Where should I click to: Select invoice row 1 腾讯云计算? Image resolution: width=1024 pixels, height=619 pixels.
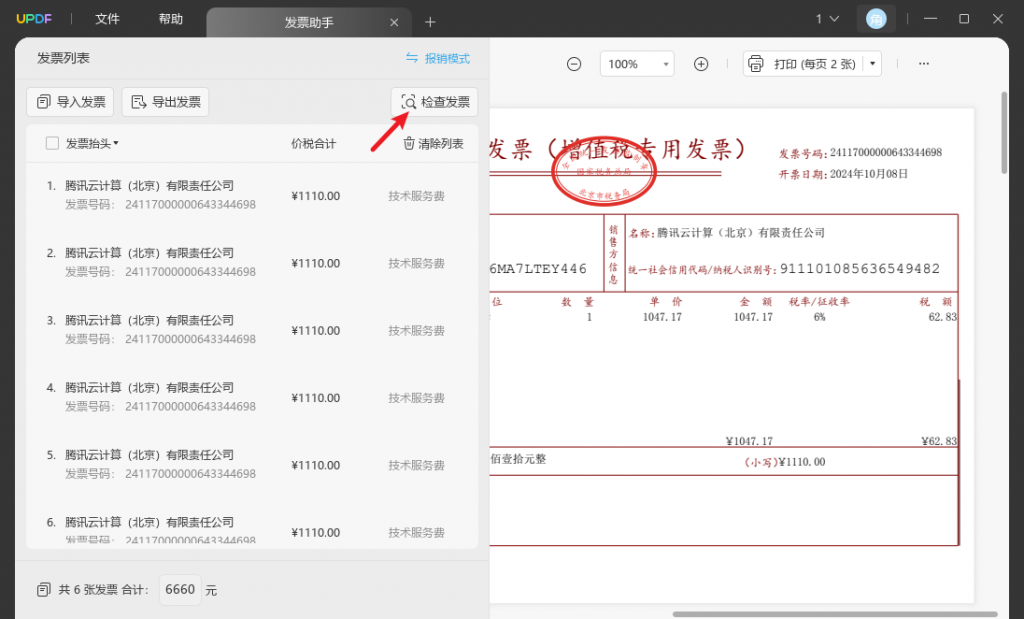[252, 195]
